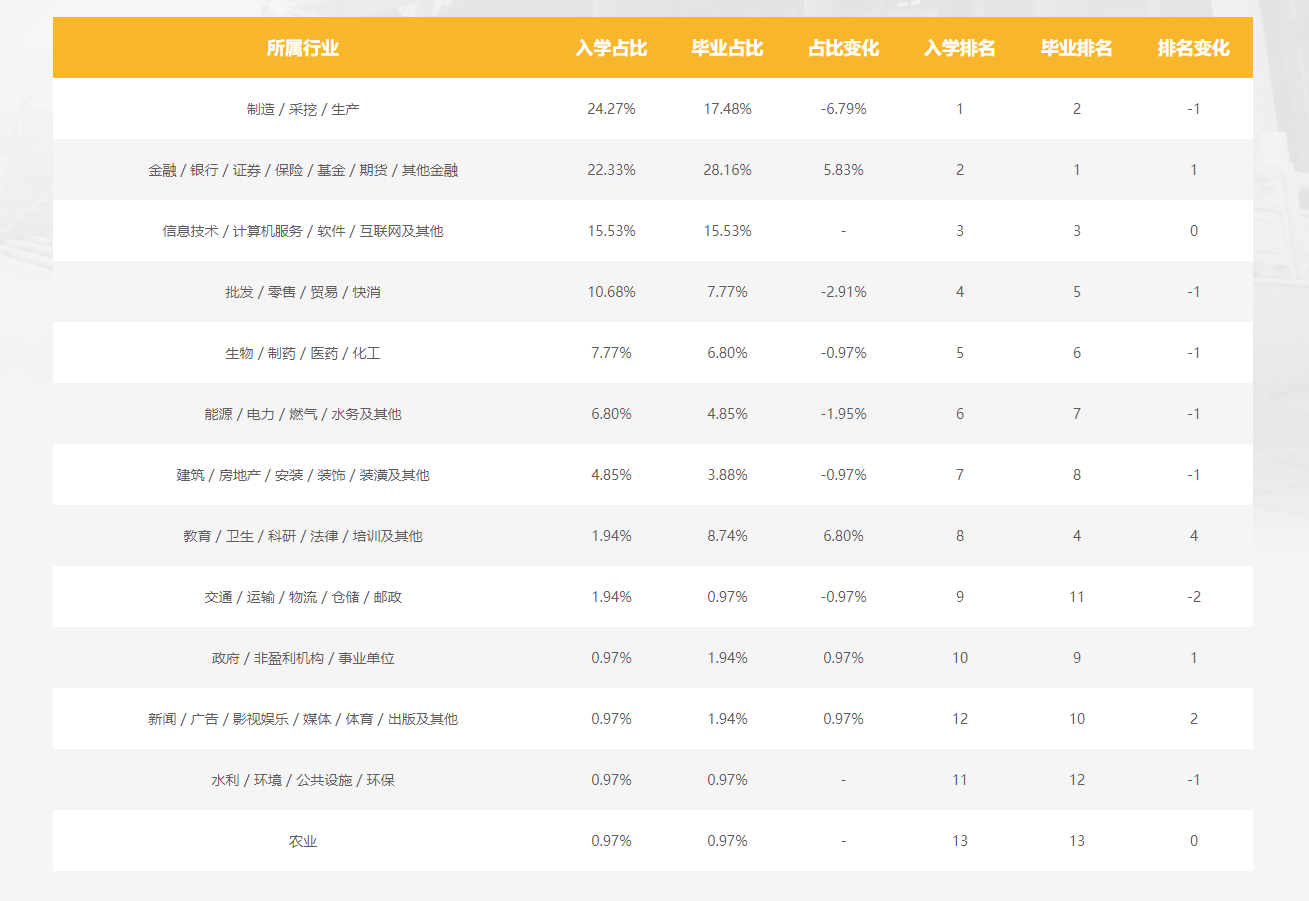Select the 排名变化 header cell
This screenshot has height=901, width=1309.
tap(1193, 48)
